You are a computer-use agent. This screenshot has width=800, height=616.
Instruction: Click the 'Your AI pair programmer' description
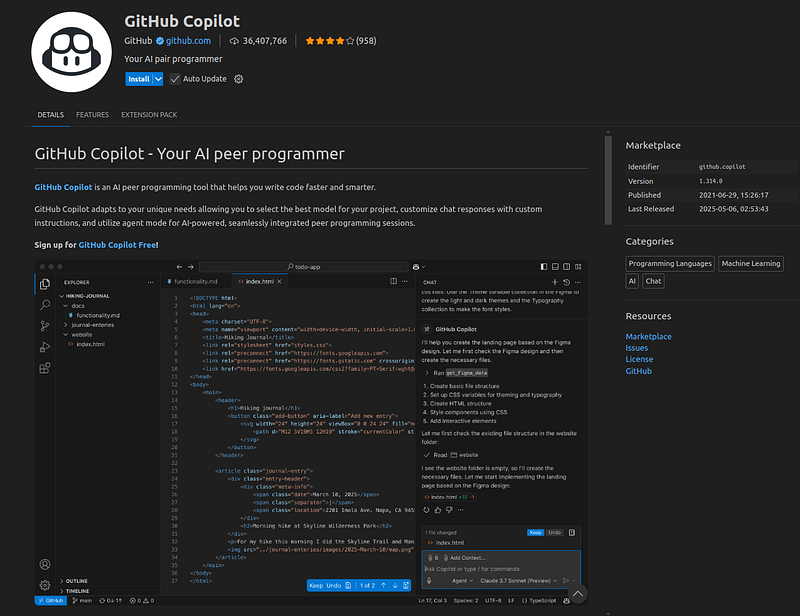pos(173,59)
